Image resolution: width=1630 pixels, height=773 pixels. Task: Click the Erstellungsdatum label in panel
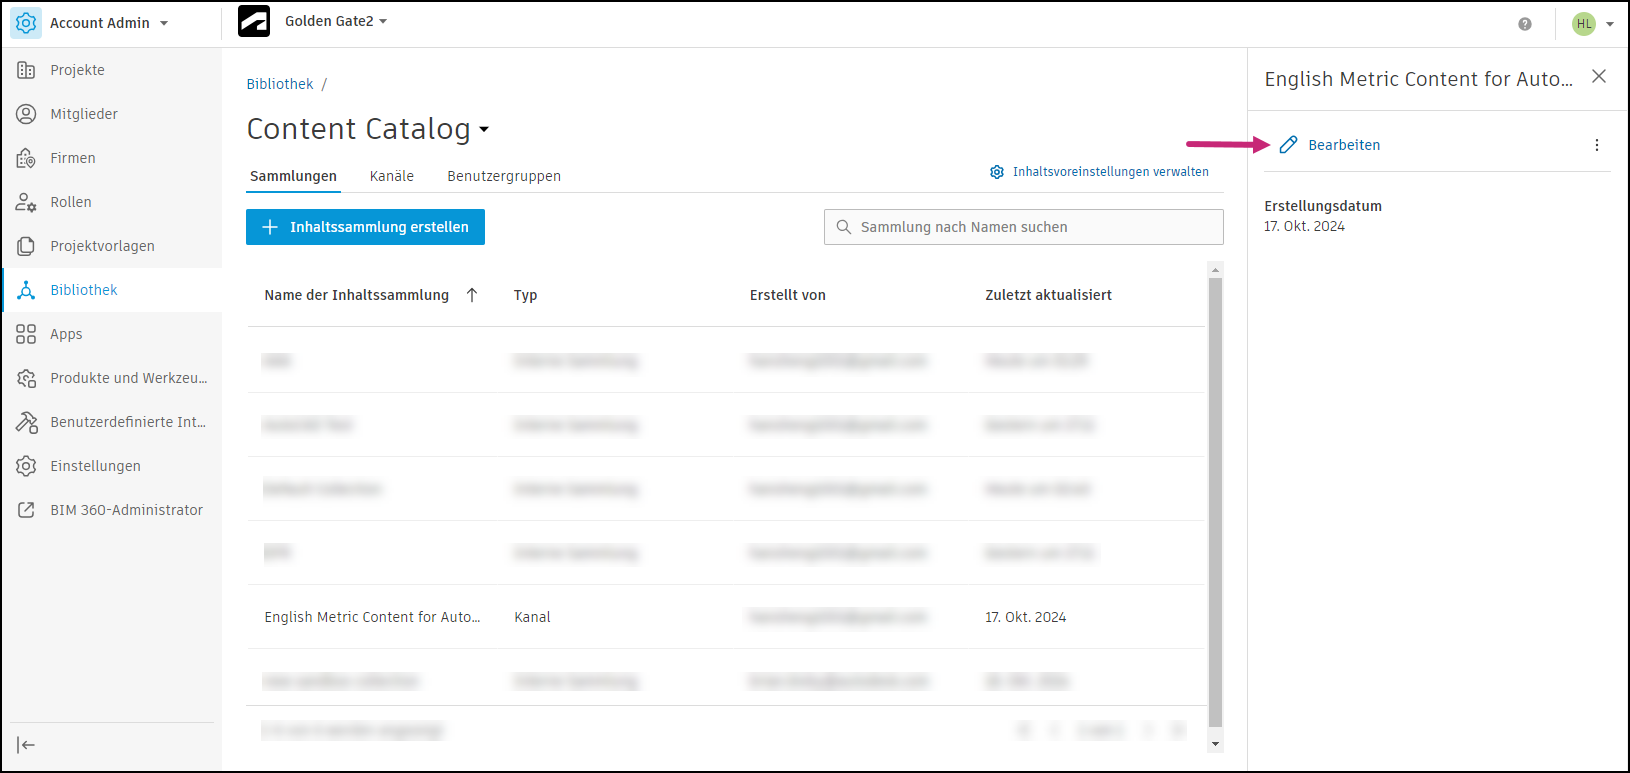point(1323,206)
